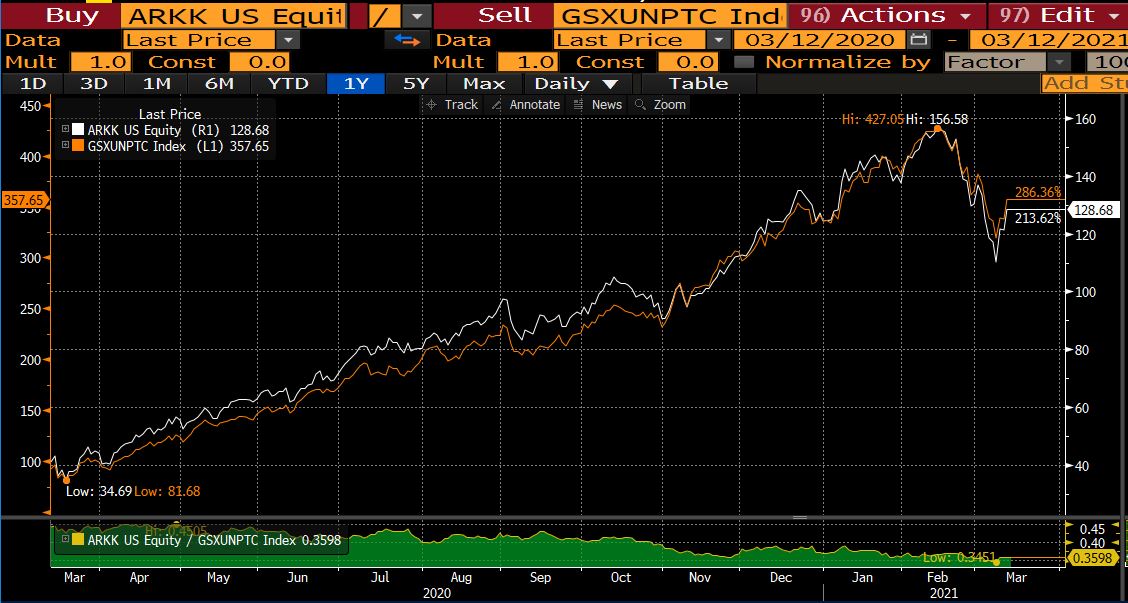This screenshot has height=603, width=1128.
Task: Click the 213.62% return label
Action: pyautogui.click(x=1038, y=218)
